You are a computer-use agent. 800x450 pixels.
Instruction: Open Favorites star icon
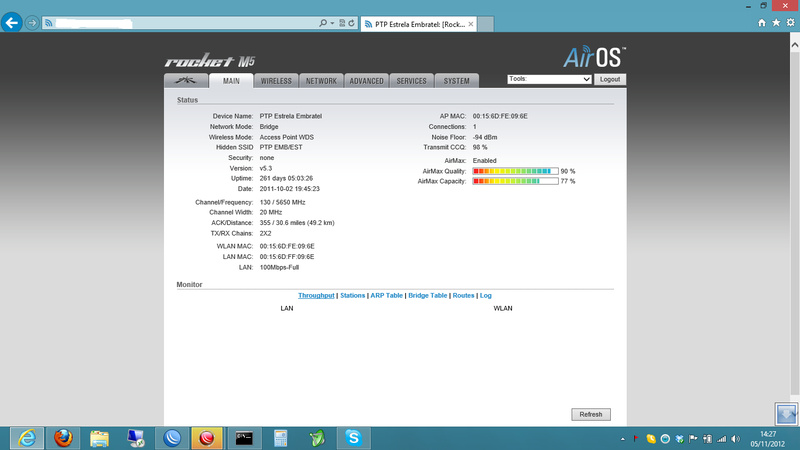pos(776,22)
